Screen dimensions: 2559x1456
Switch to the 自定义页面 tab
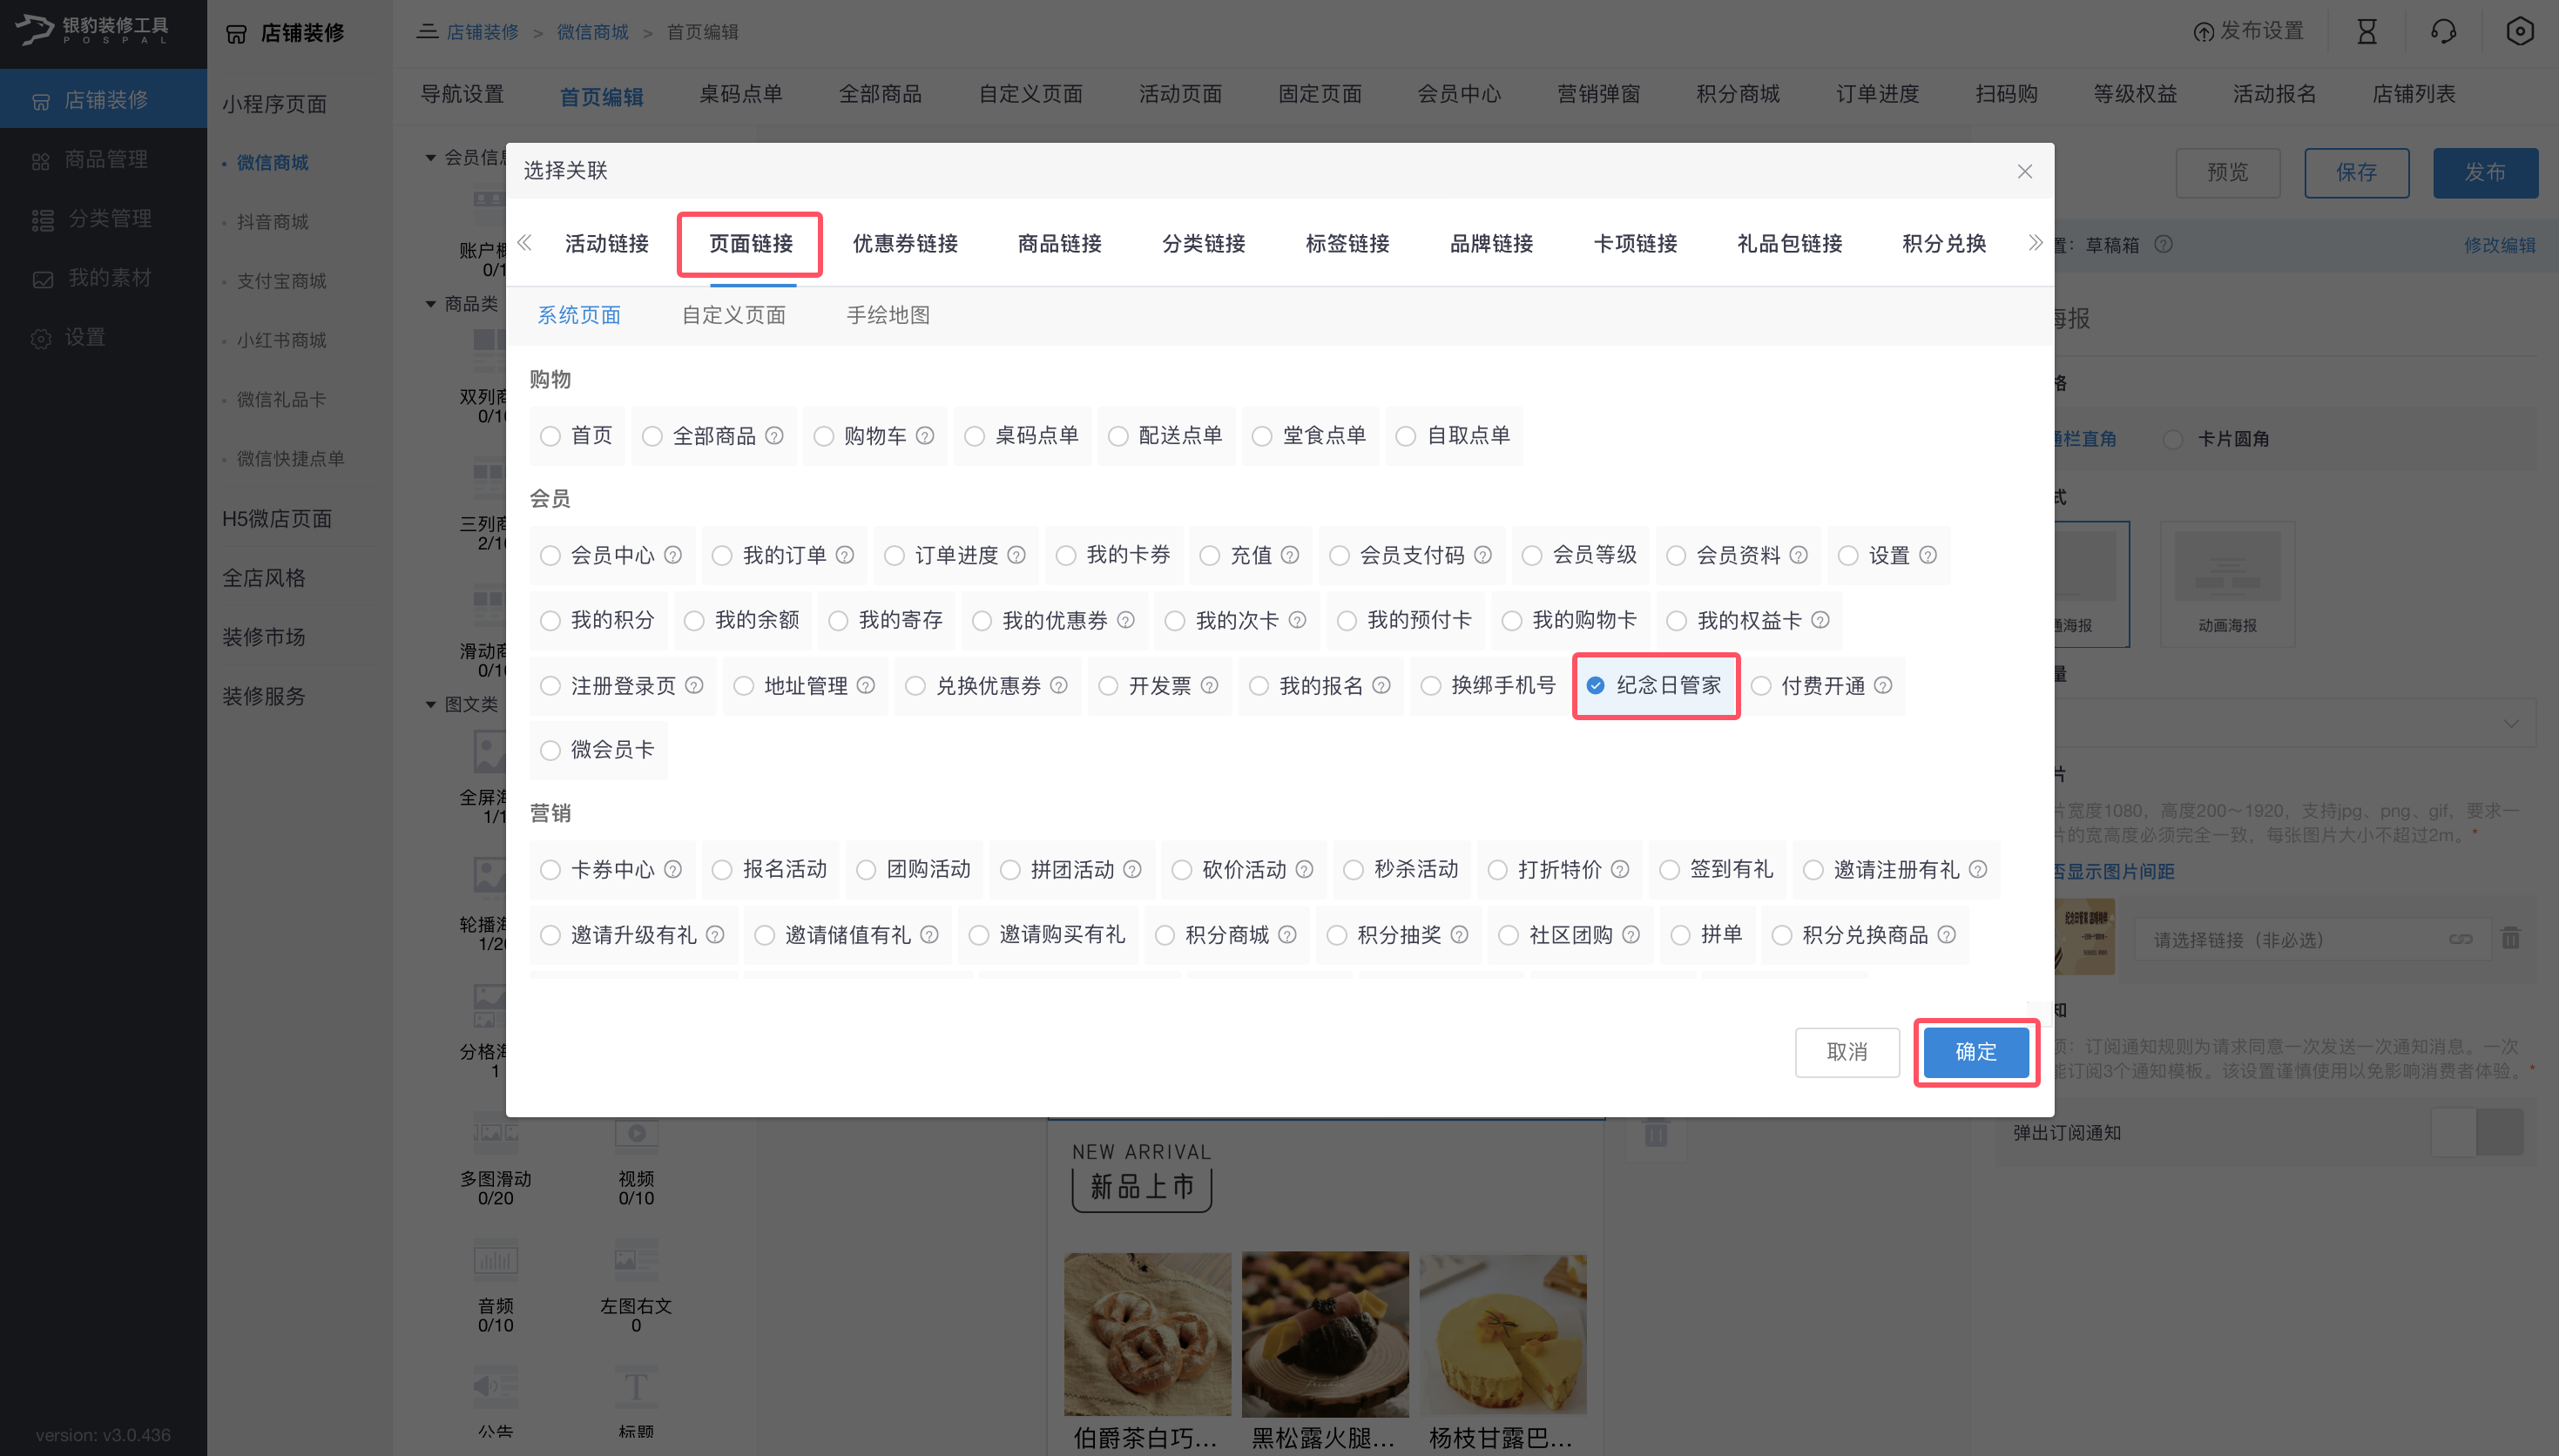coord(733,314)
